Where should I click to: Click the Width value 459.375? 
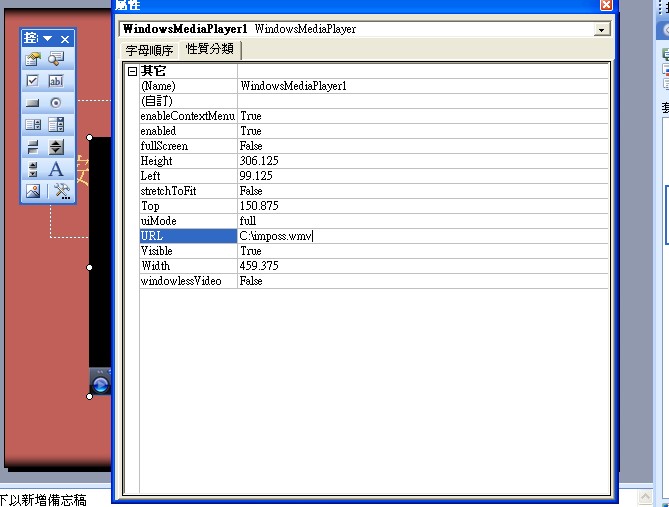click(x=259, y=266)
